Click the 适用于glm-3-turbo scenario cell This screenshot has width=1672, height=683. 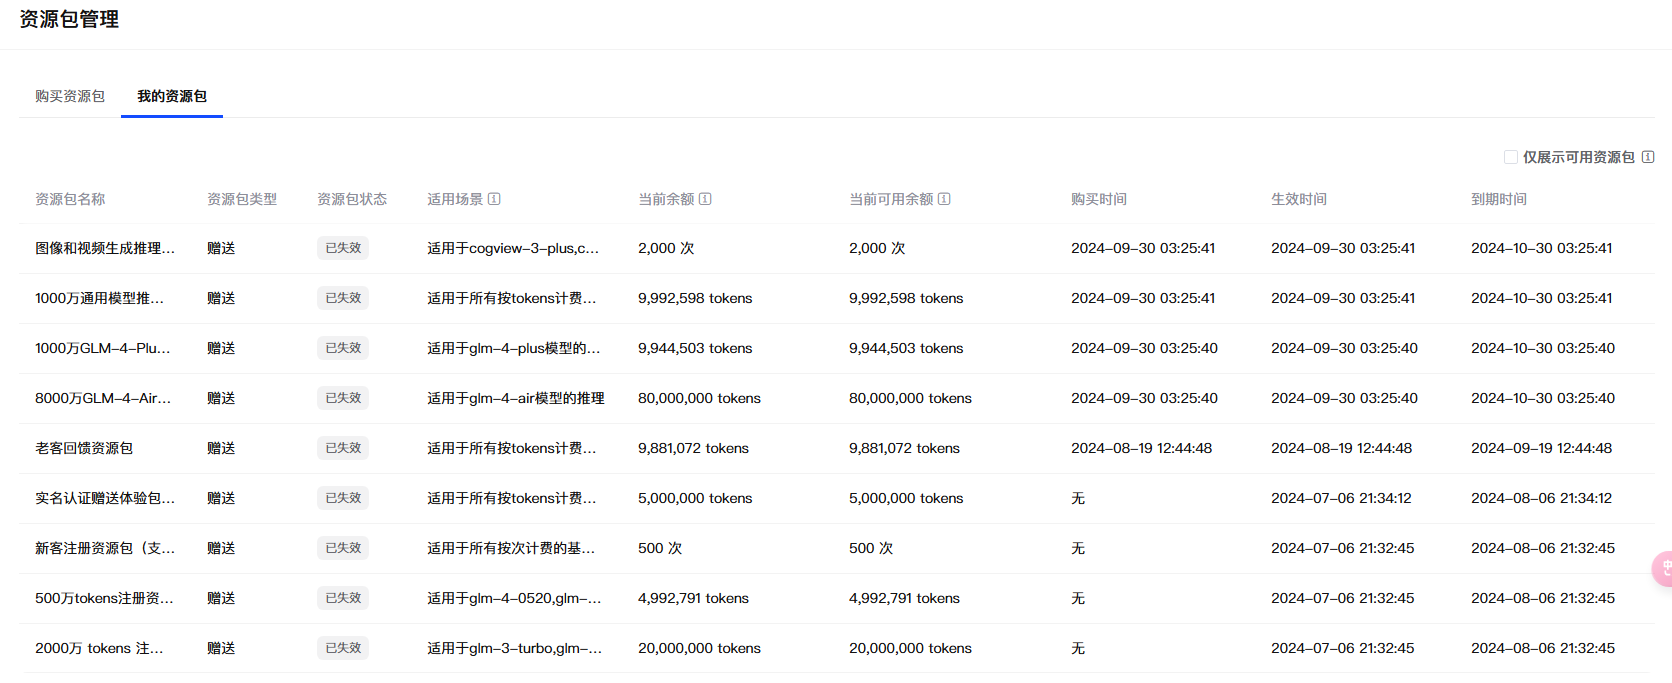coord(514,648)
